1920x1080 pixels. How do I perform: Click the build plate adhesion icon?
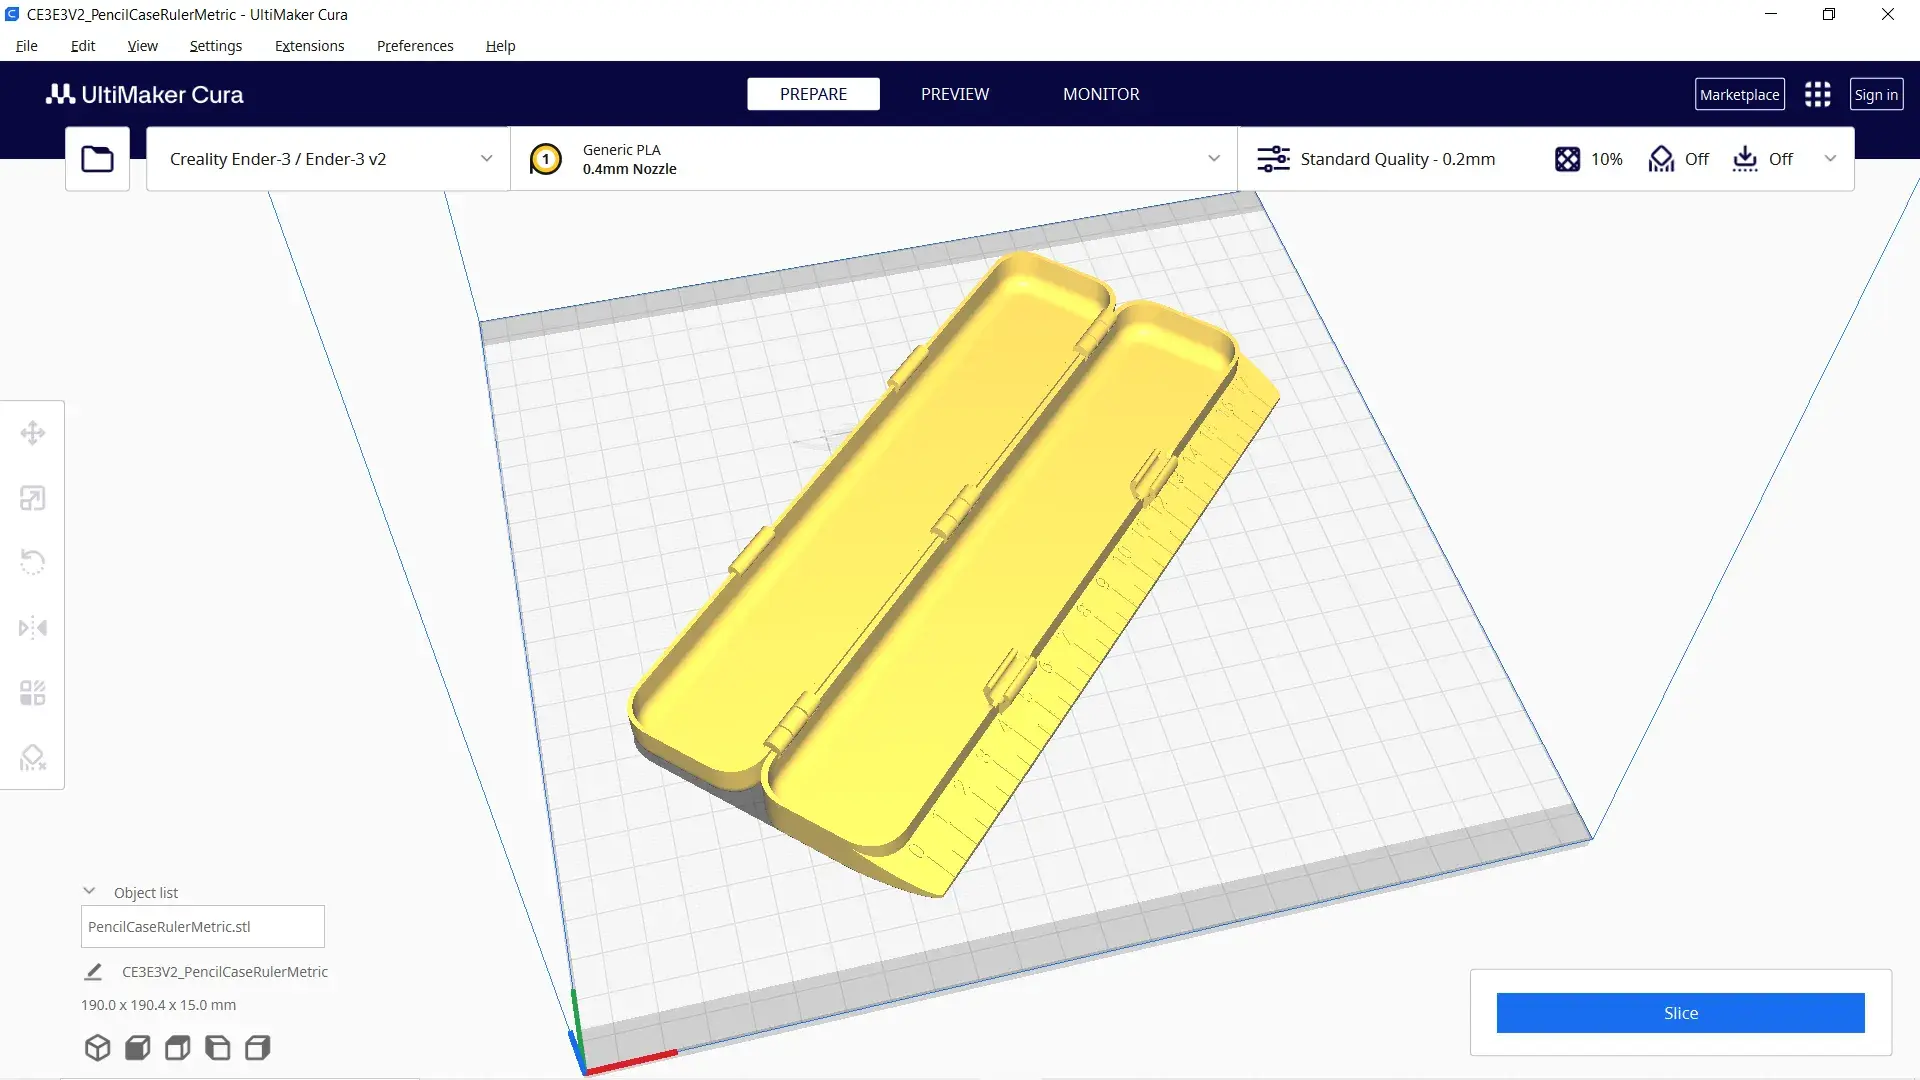pyautogui.click(x=1745, y=159)
